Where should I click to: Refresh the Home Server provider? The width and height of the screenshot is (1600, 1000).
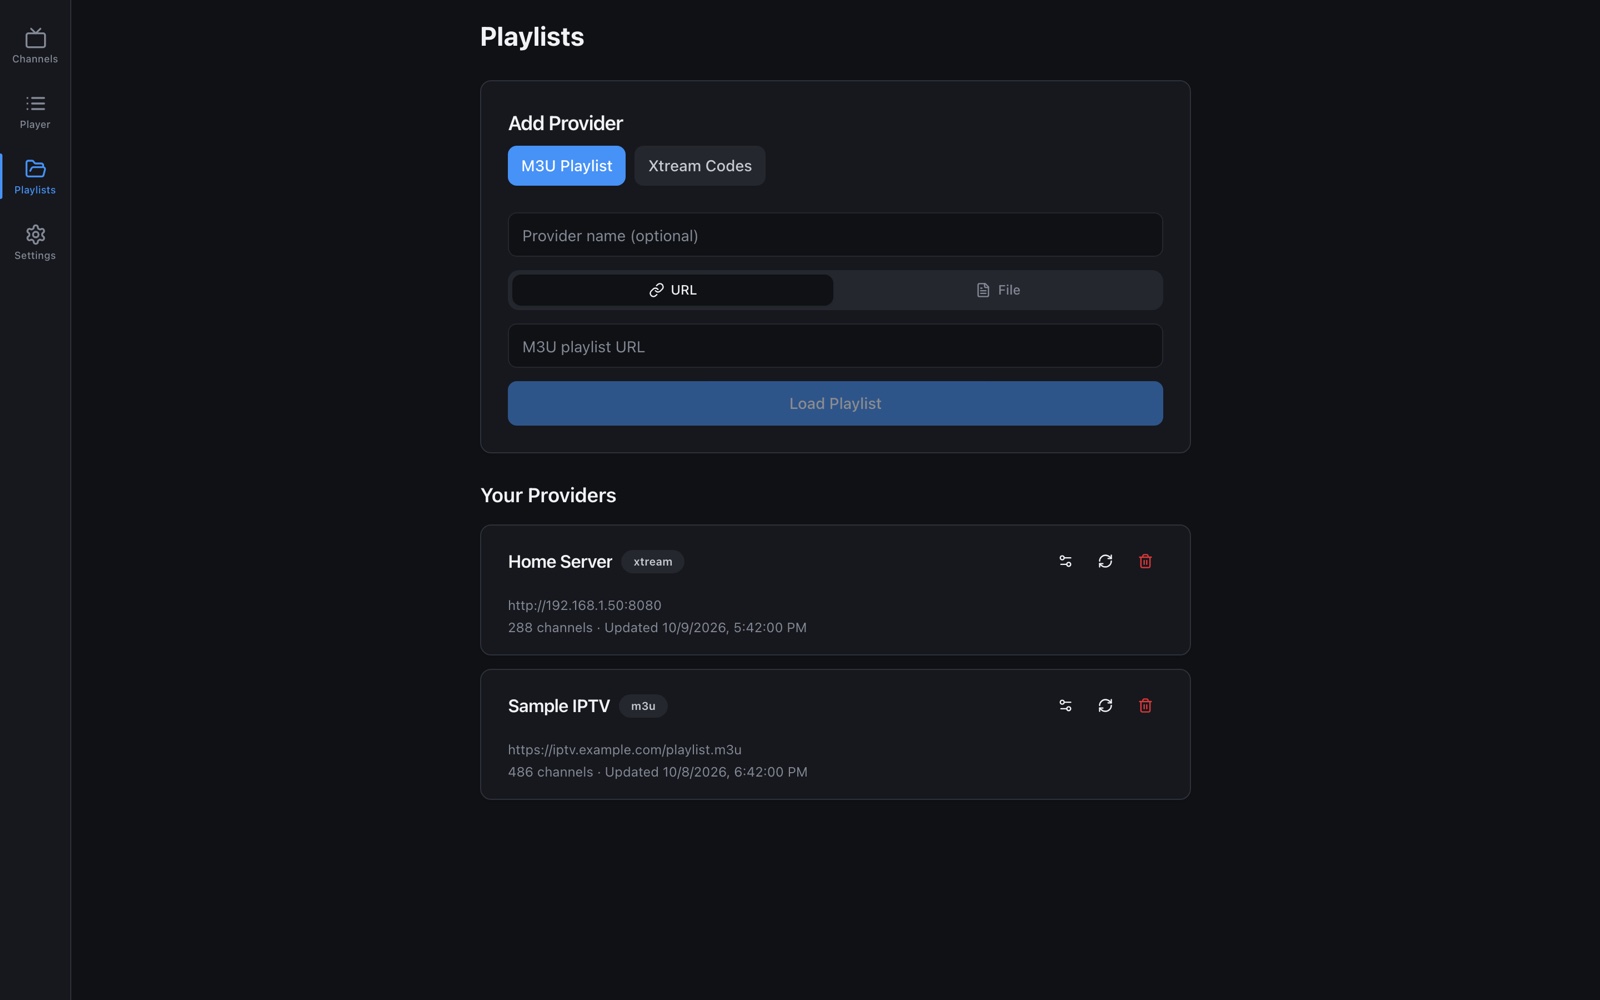click(x=1105, y=562)
